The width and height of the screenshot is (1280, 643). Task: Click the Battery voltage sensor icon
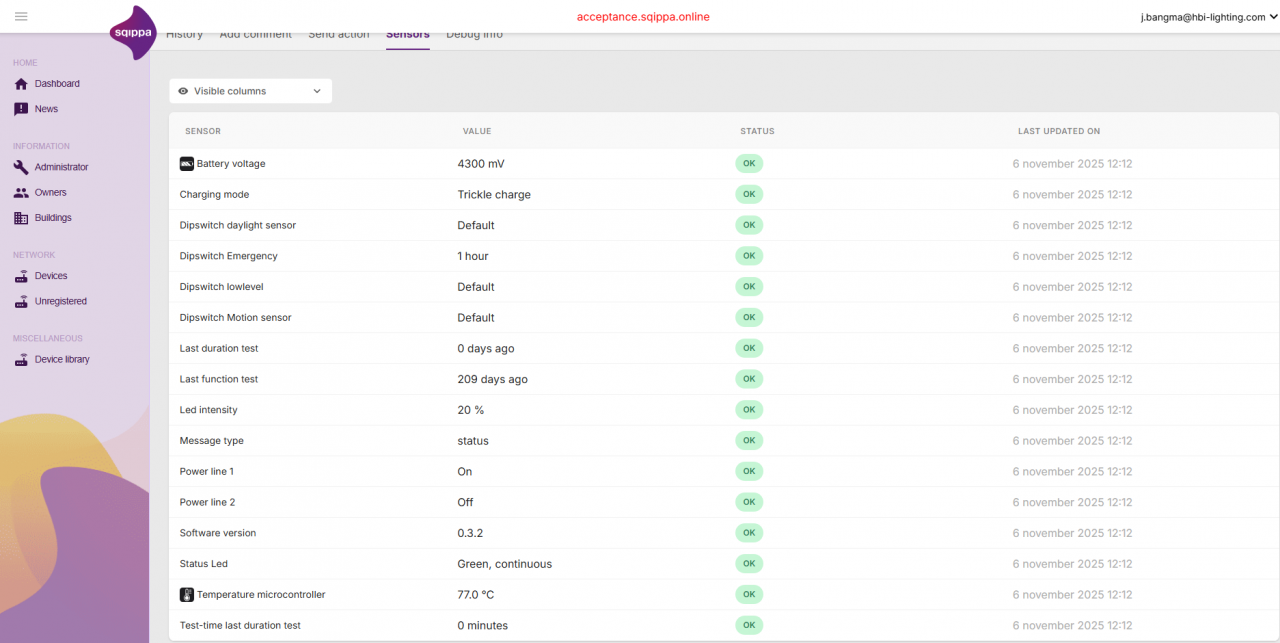pos(186,164)
